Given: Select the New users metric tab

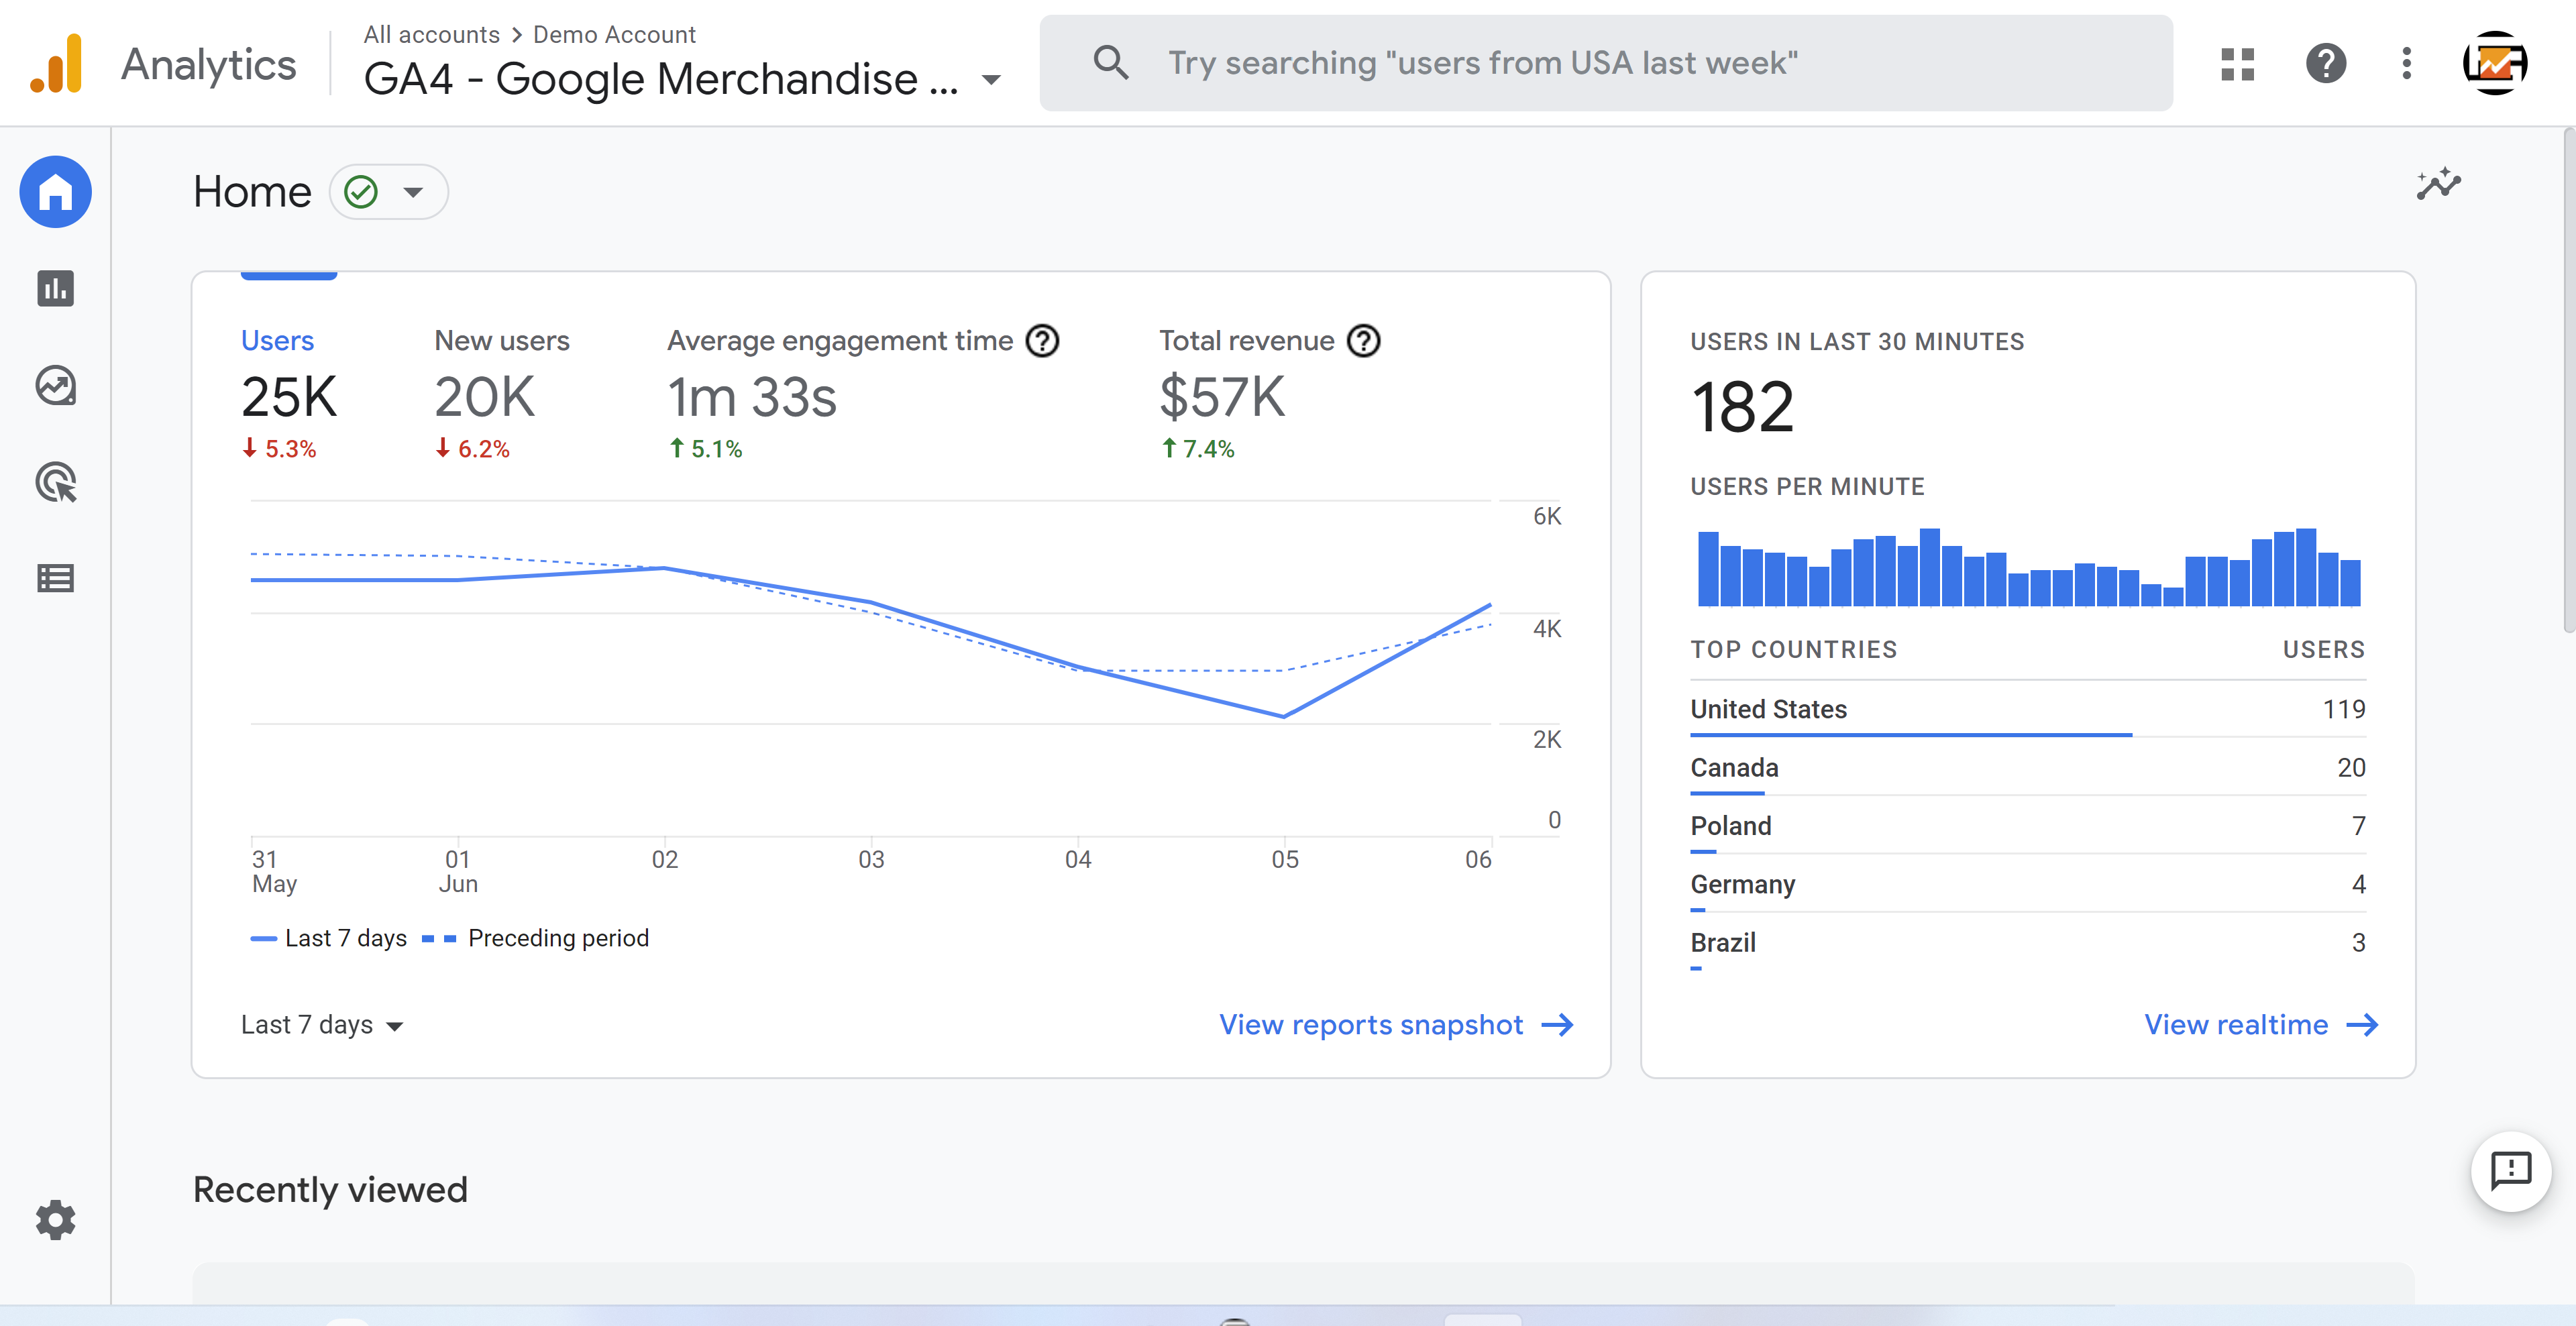Looking at the screenshot, I should [x=502, y=393].
